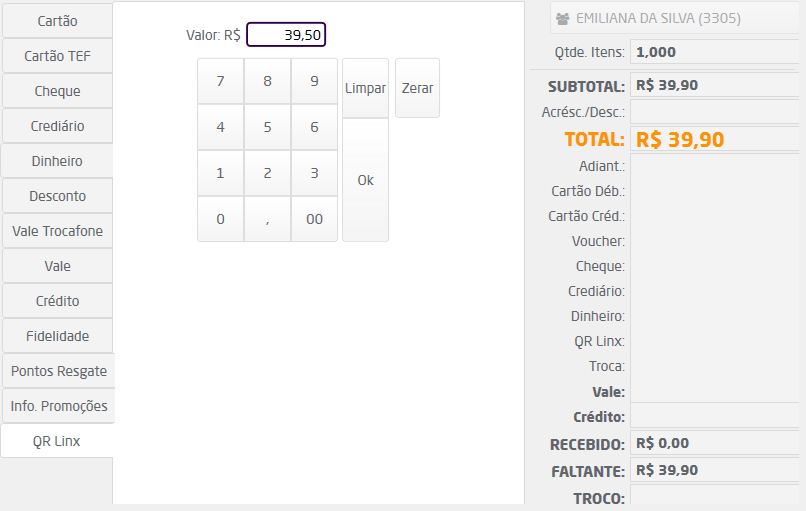Select Dinheiro payment method
806x511 pixels.
click(57, 161)
